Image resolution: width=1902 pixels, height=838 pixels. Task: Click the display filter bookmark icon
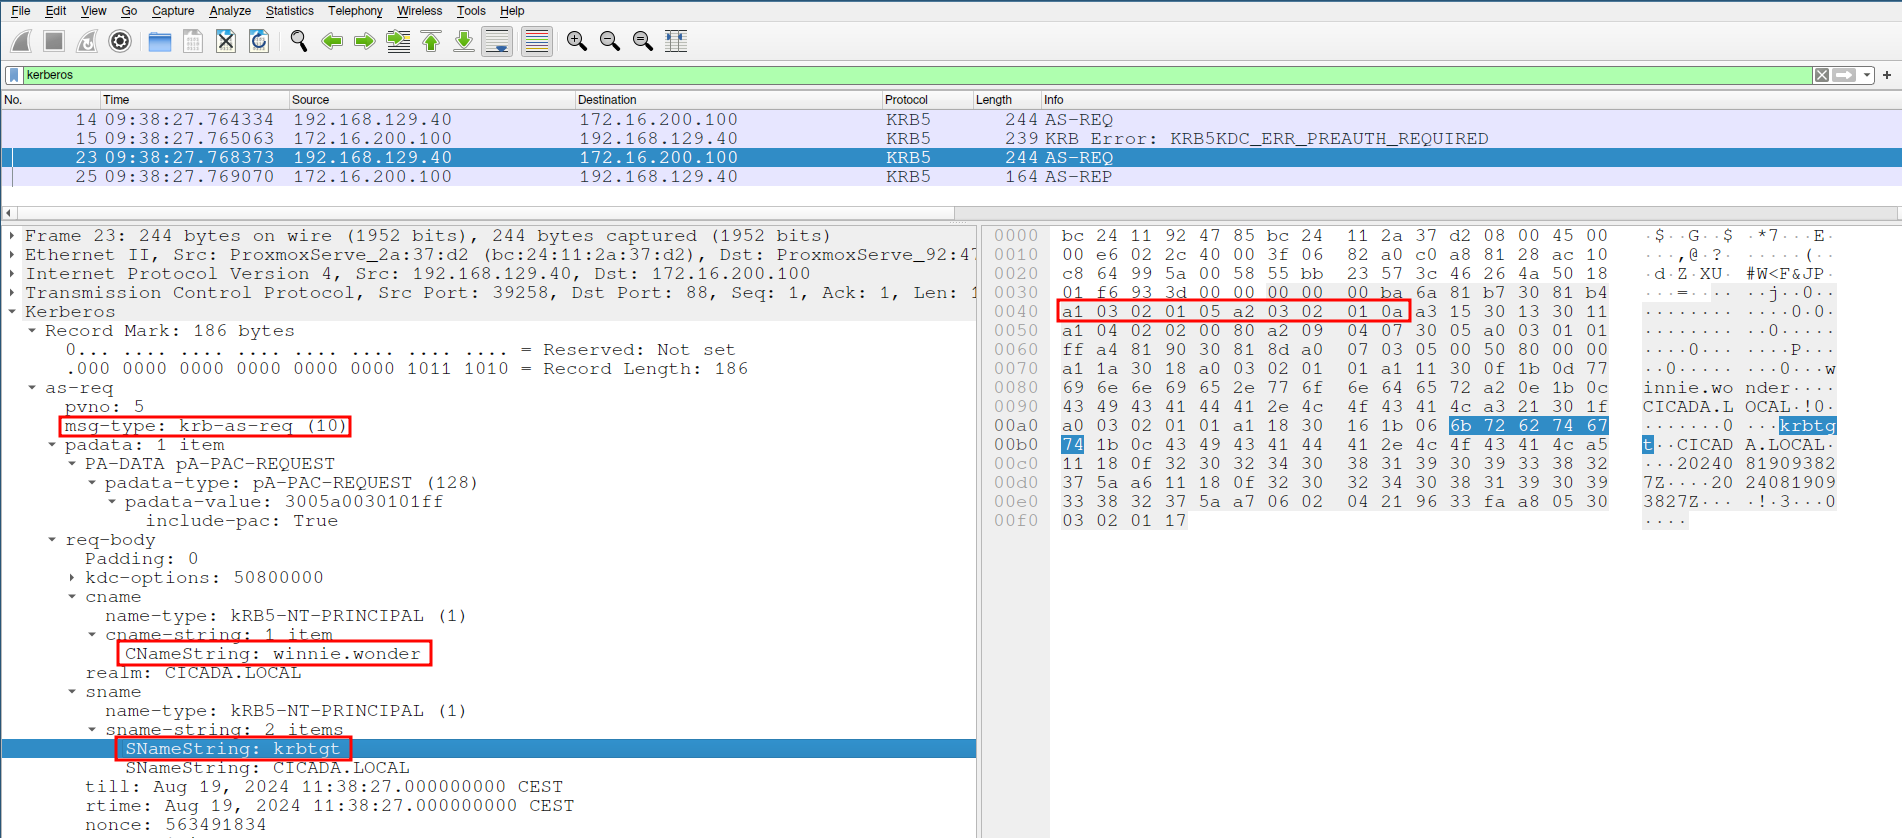(14, 75)
